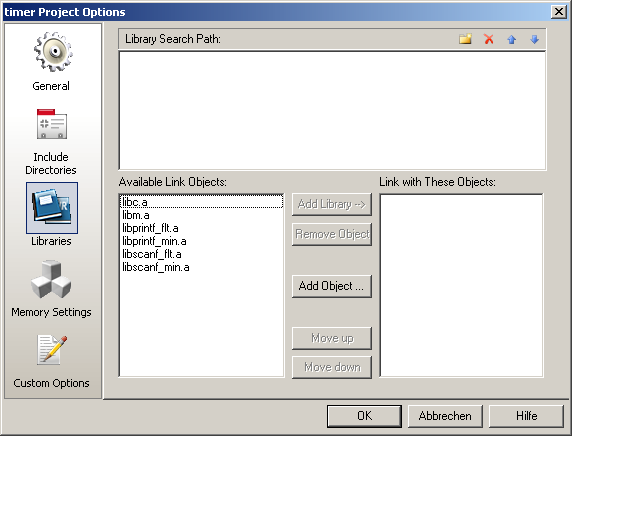This screenshot has width=640, height=512.
Task: Move search path down with blue arrow
Action: click(534, 39)
